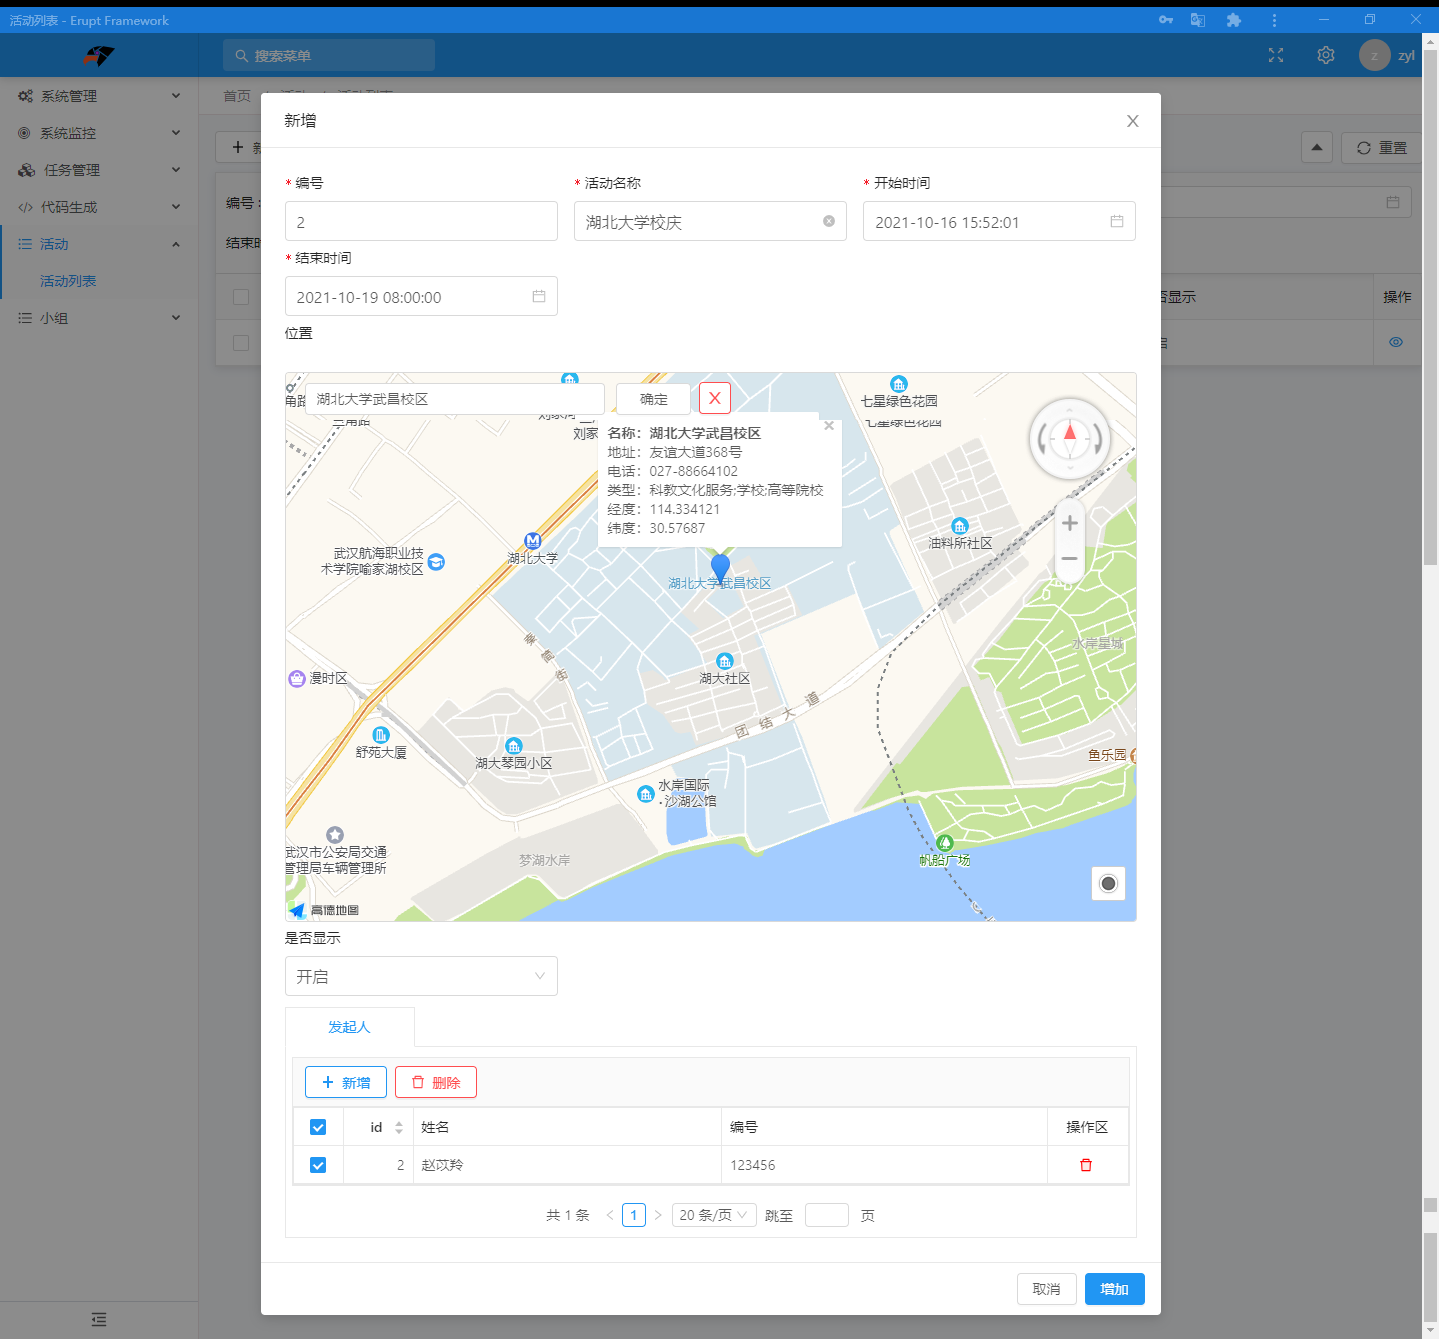Image resolution: width=1439 pixels, height=1339 pixels.
Task: Click the 删除 button in the 发起人 tab
Action: 436,1082
